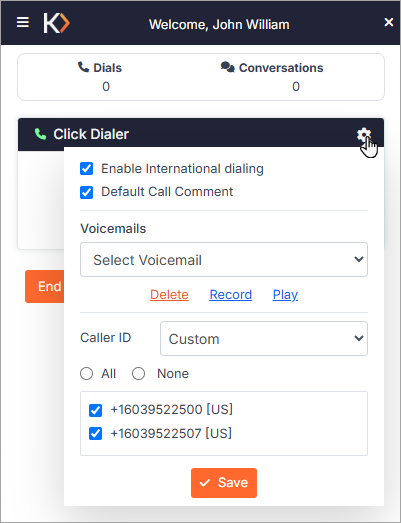Viewport: 401px width, 523px height.
Task: Uncheck Enable International dialing
Action: click(86, 168)
